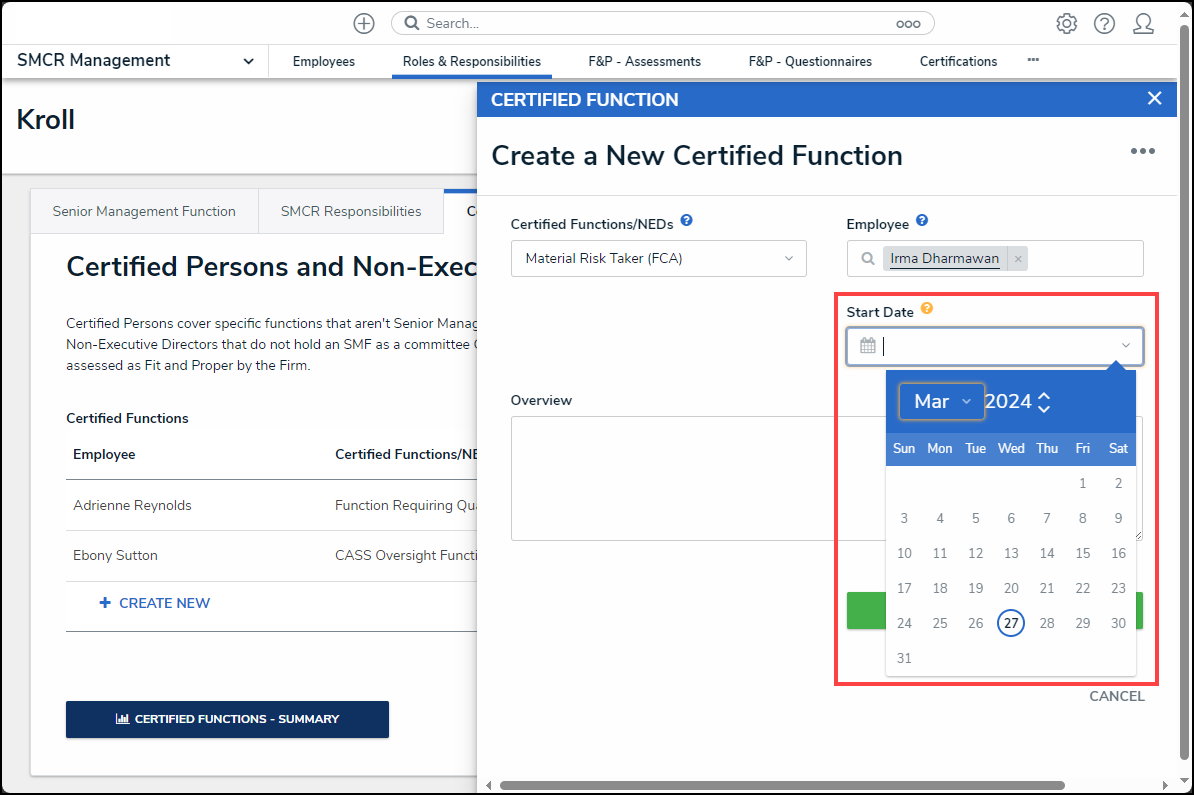Open the user profile icon
The width and height of the screenshot is (1194, 795).
pyautogui.click(x=1143, y=23)
